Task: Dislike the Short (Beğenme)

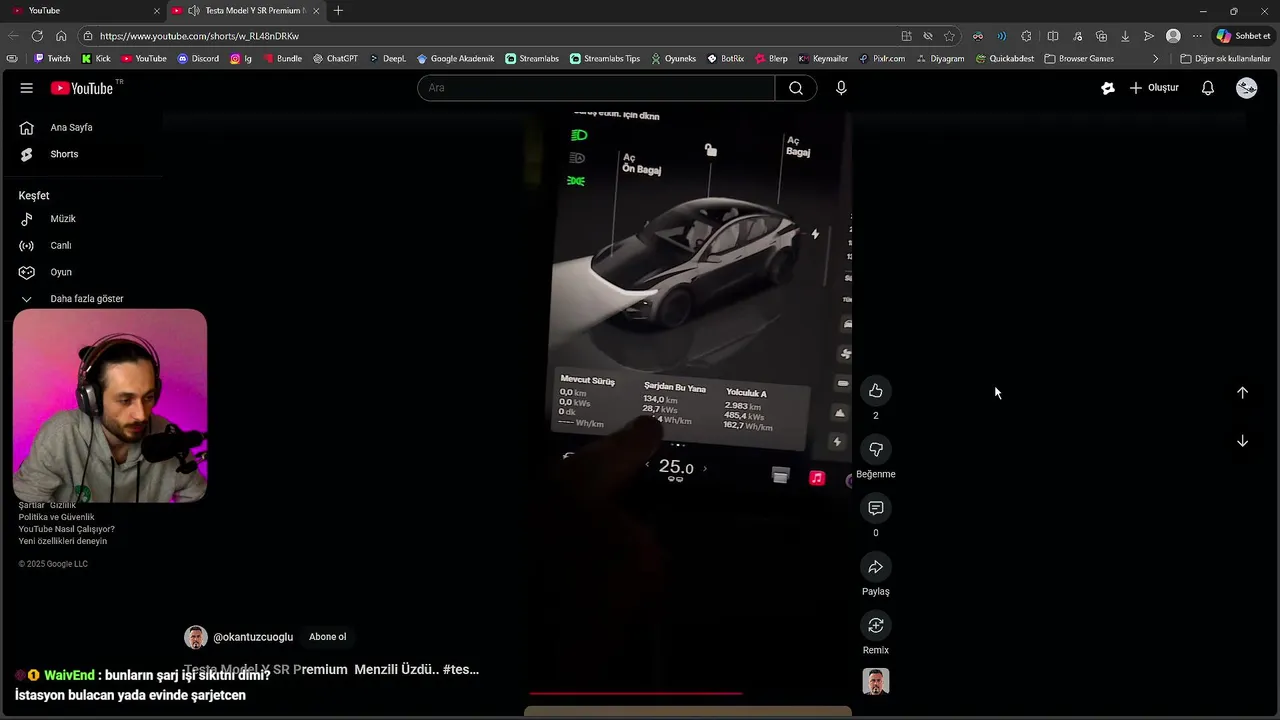Action: point(876,449)
